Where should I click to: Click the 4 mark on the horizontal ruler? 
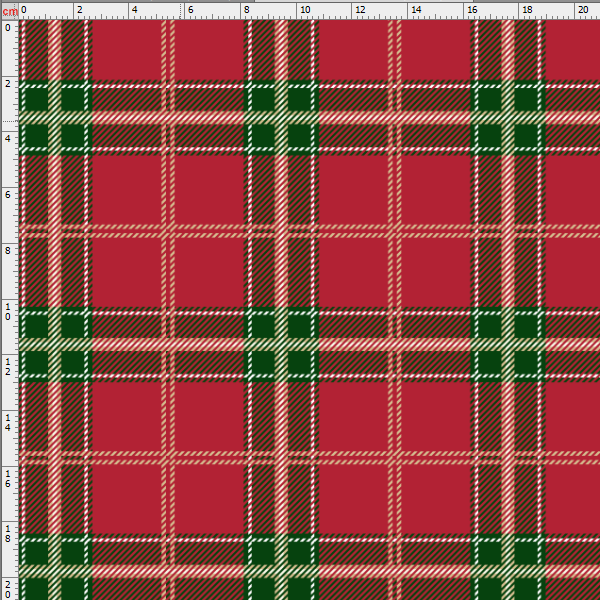pos(134,10)
